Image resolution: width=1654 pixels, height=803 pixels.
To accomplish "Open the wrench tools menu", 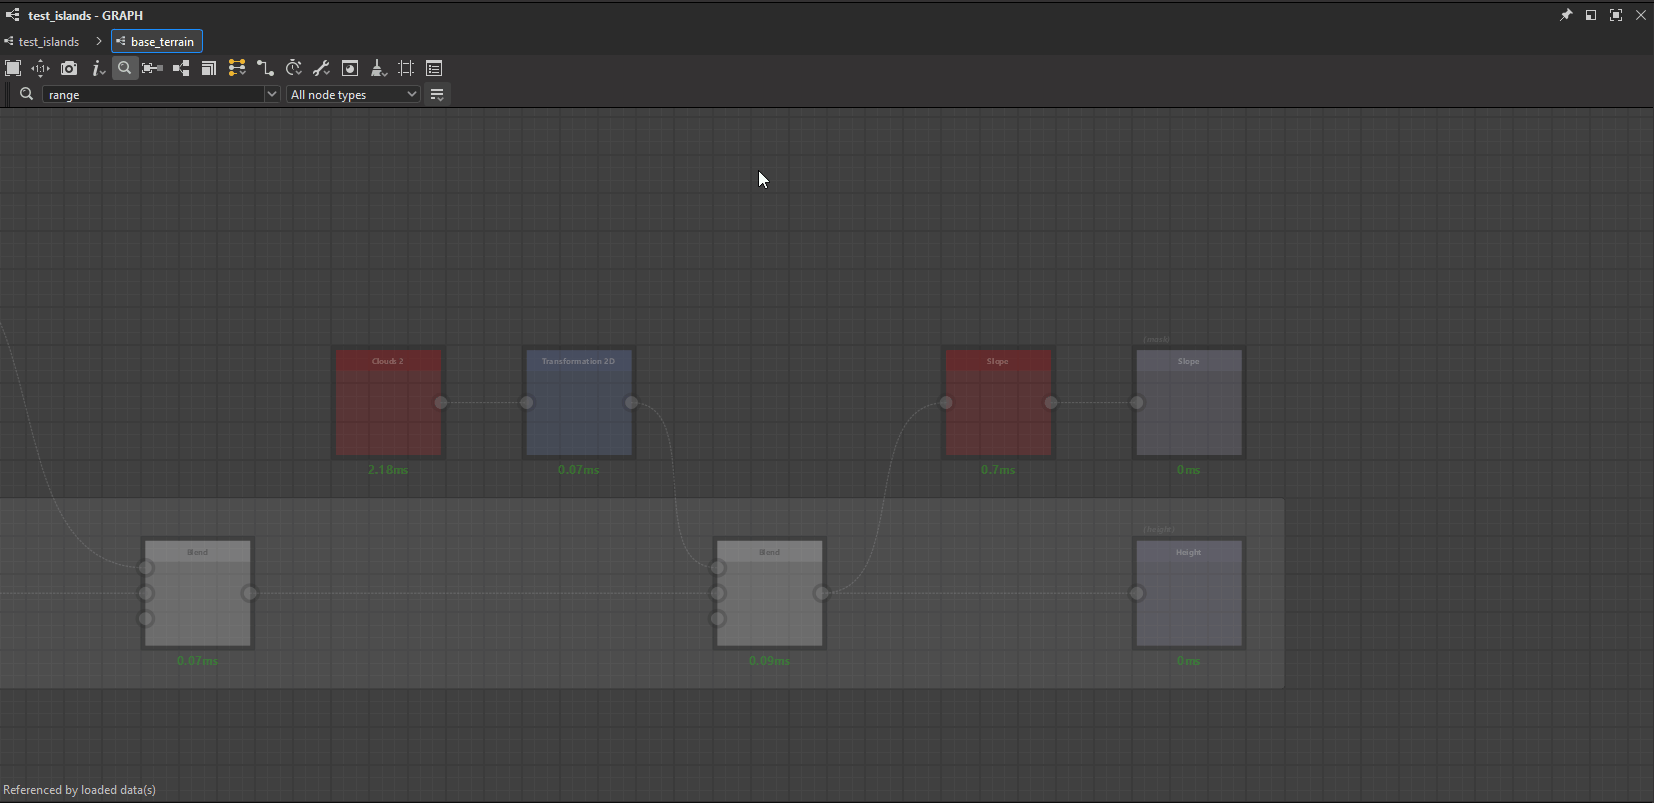I will 321,68.
